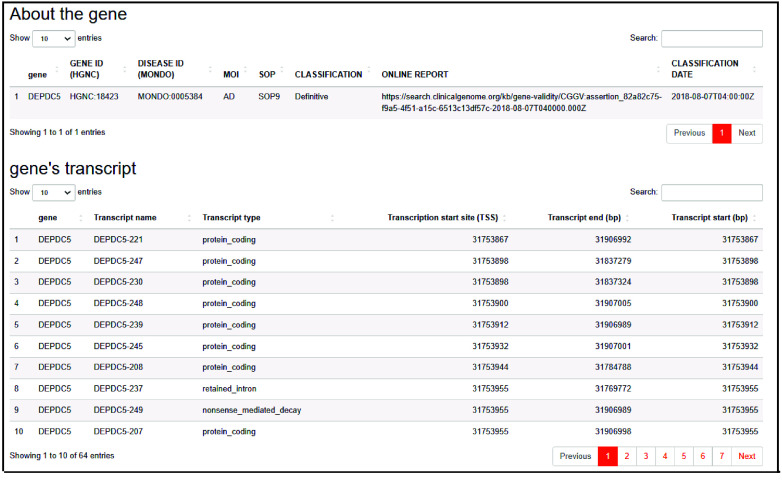Click Next in transcript table pagination

tap(747, 456)
